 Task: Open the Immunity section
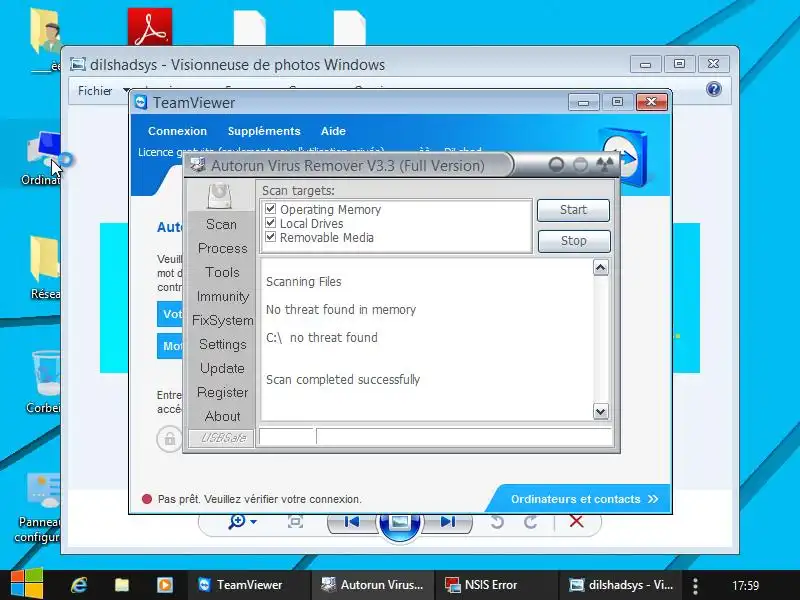[222, 296]
